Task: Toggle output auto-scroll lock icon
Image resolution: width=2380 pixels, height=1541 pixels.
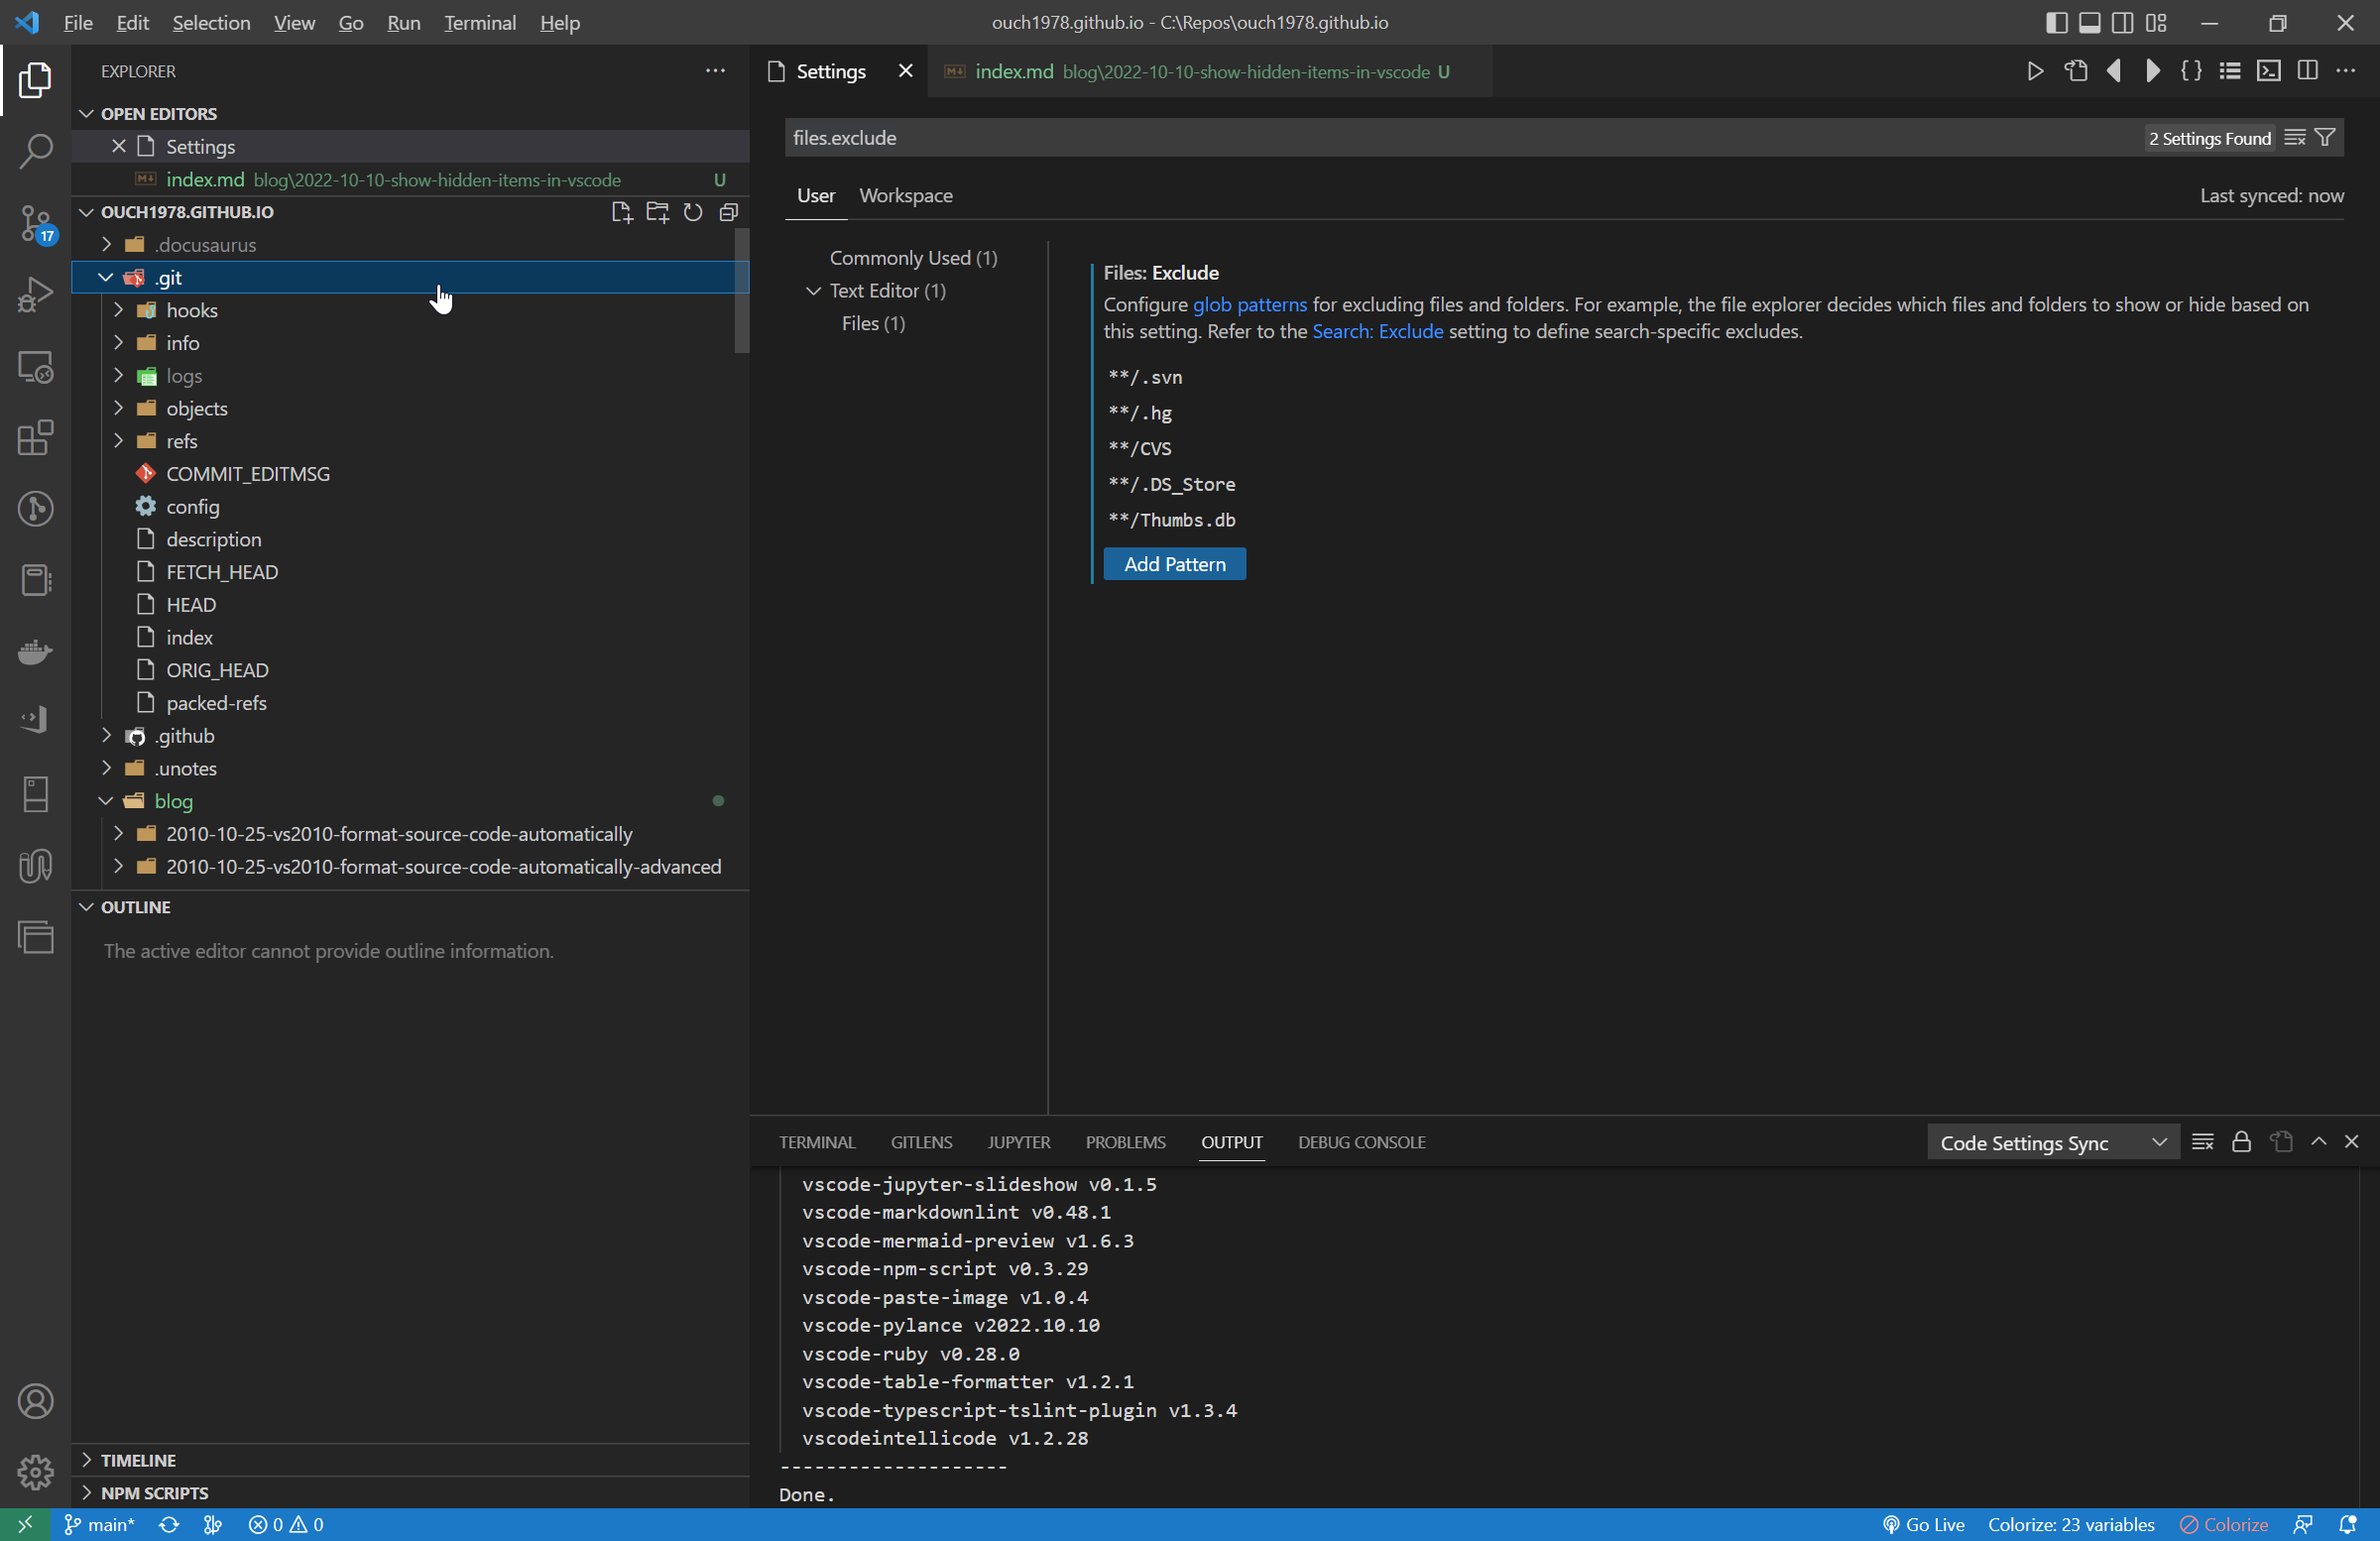Action: [2242, 1142]
